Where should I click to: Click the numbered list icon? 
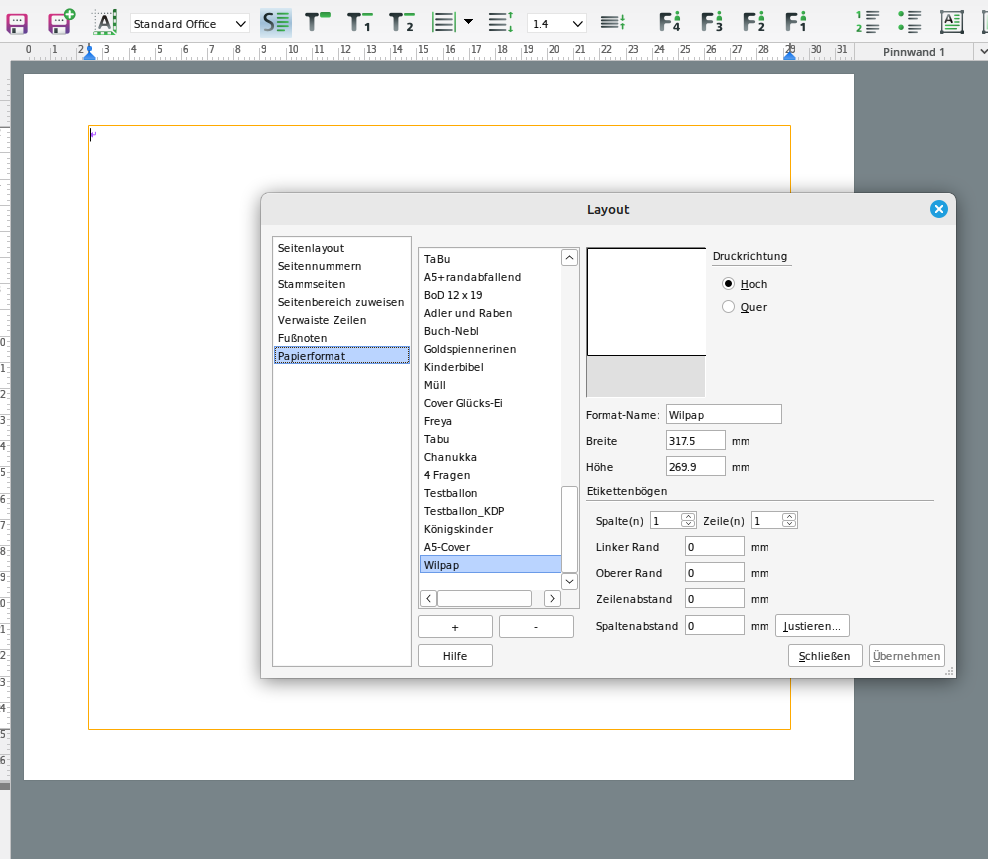pos(867,22)
